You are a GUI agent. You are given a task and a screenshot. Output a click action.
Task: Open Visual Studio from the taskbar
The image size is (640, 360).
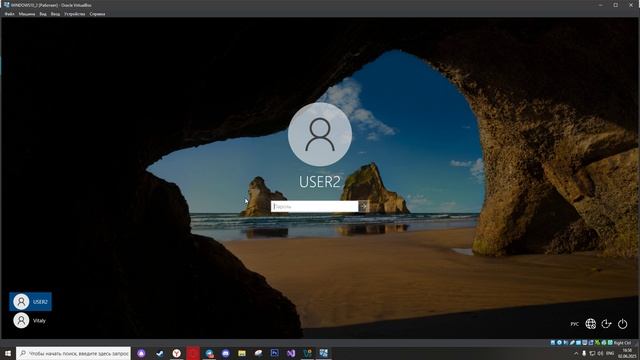point(291,353)
